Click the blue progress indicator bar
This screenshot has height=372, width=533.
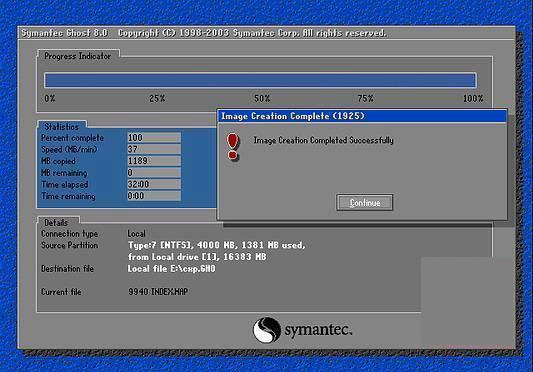[x=260, y=80]
